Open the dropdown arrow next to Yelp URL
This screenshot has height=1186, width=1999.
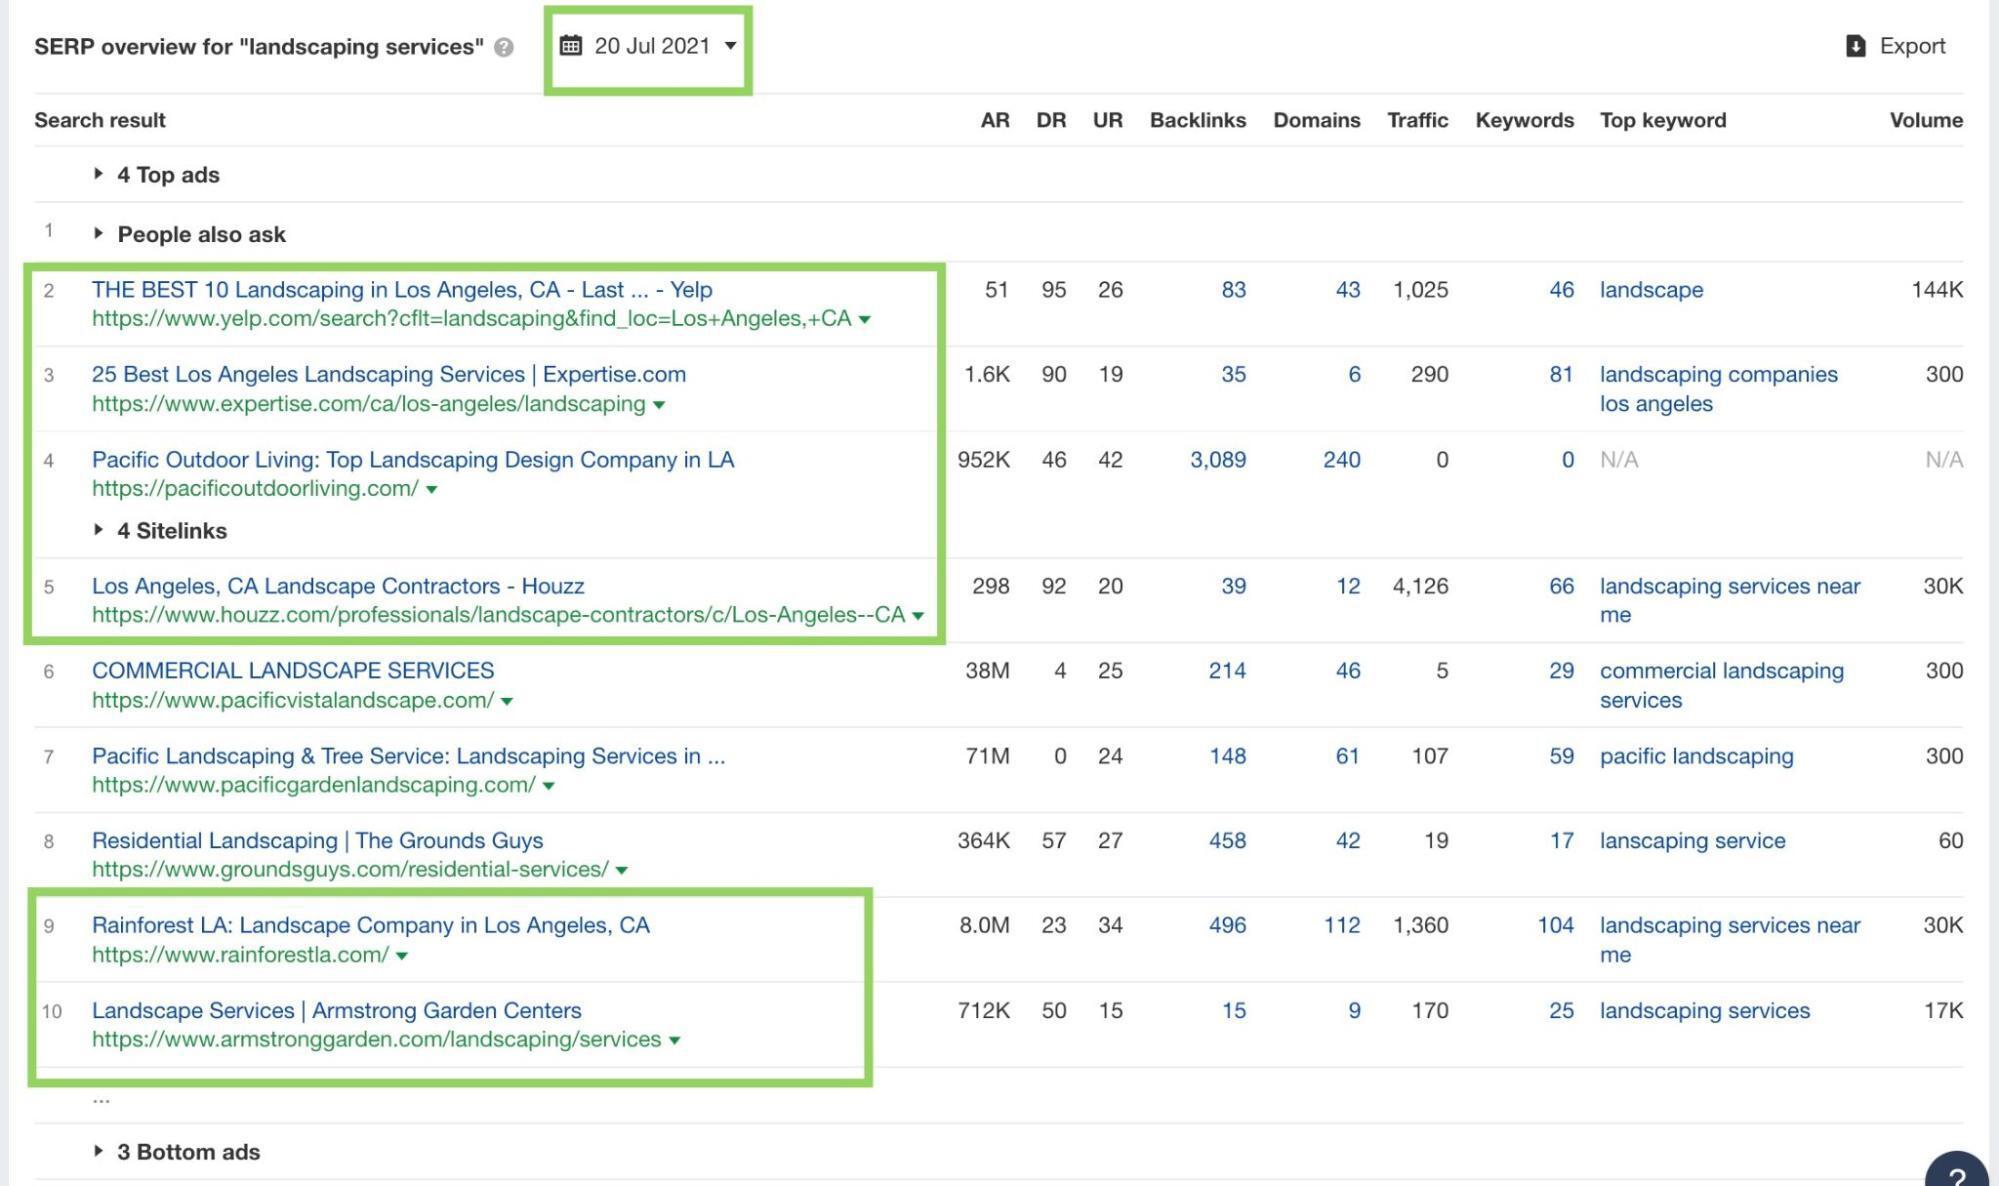pos(865,320)
